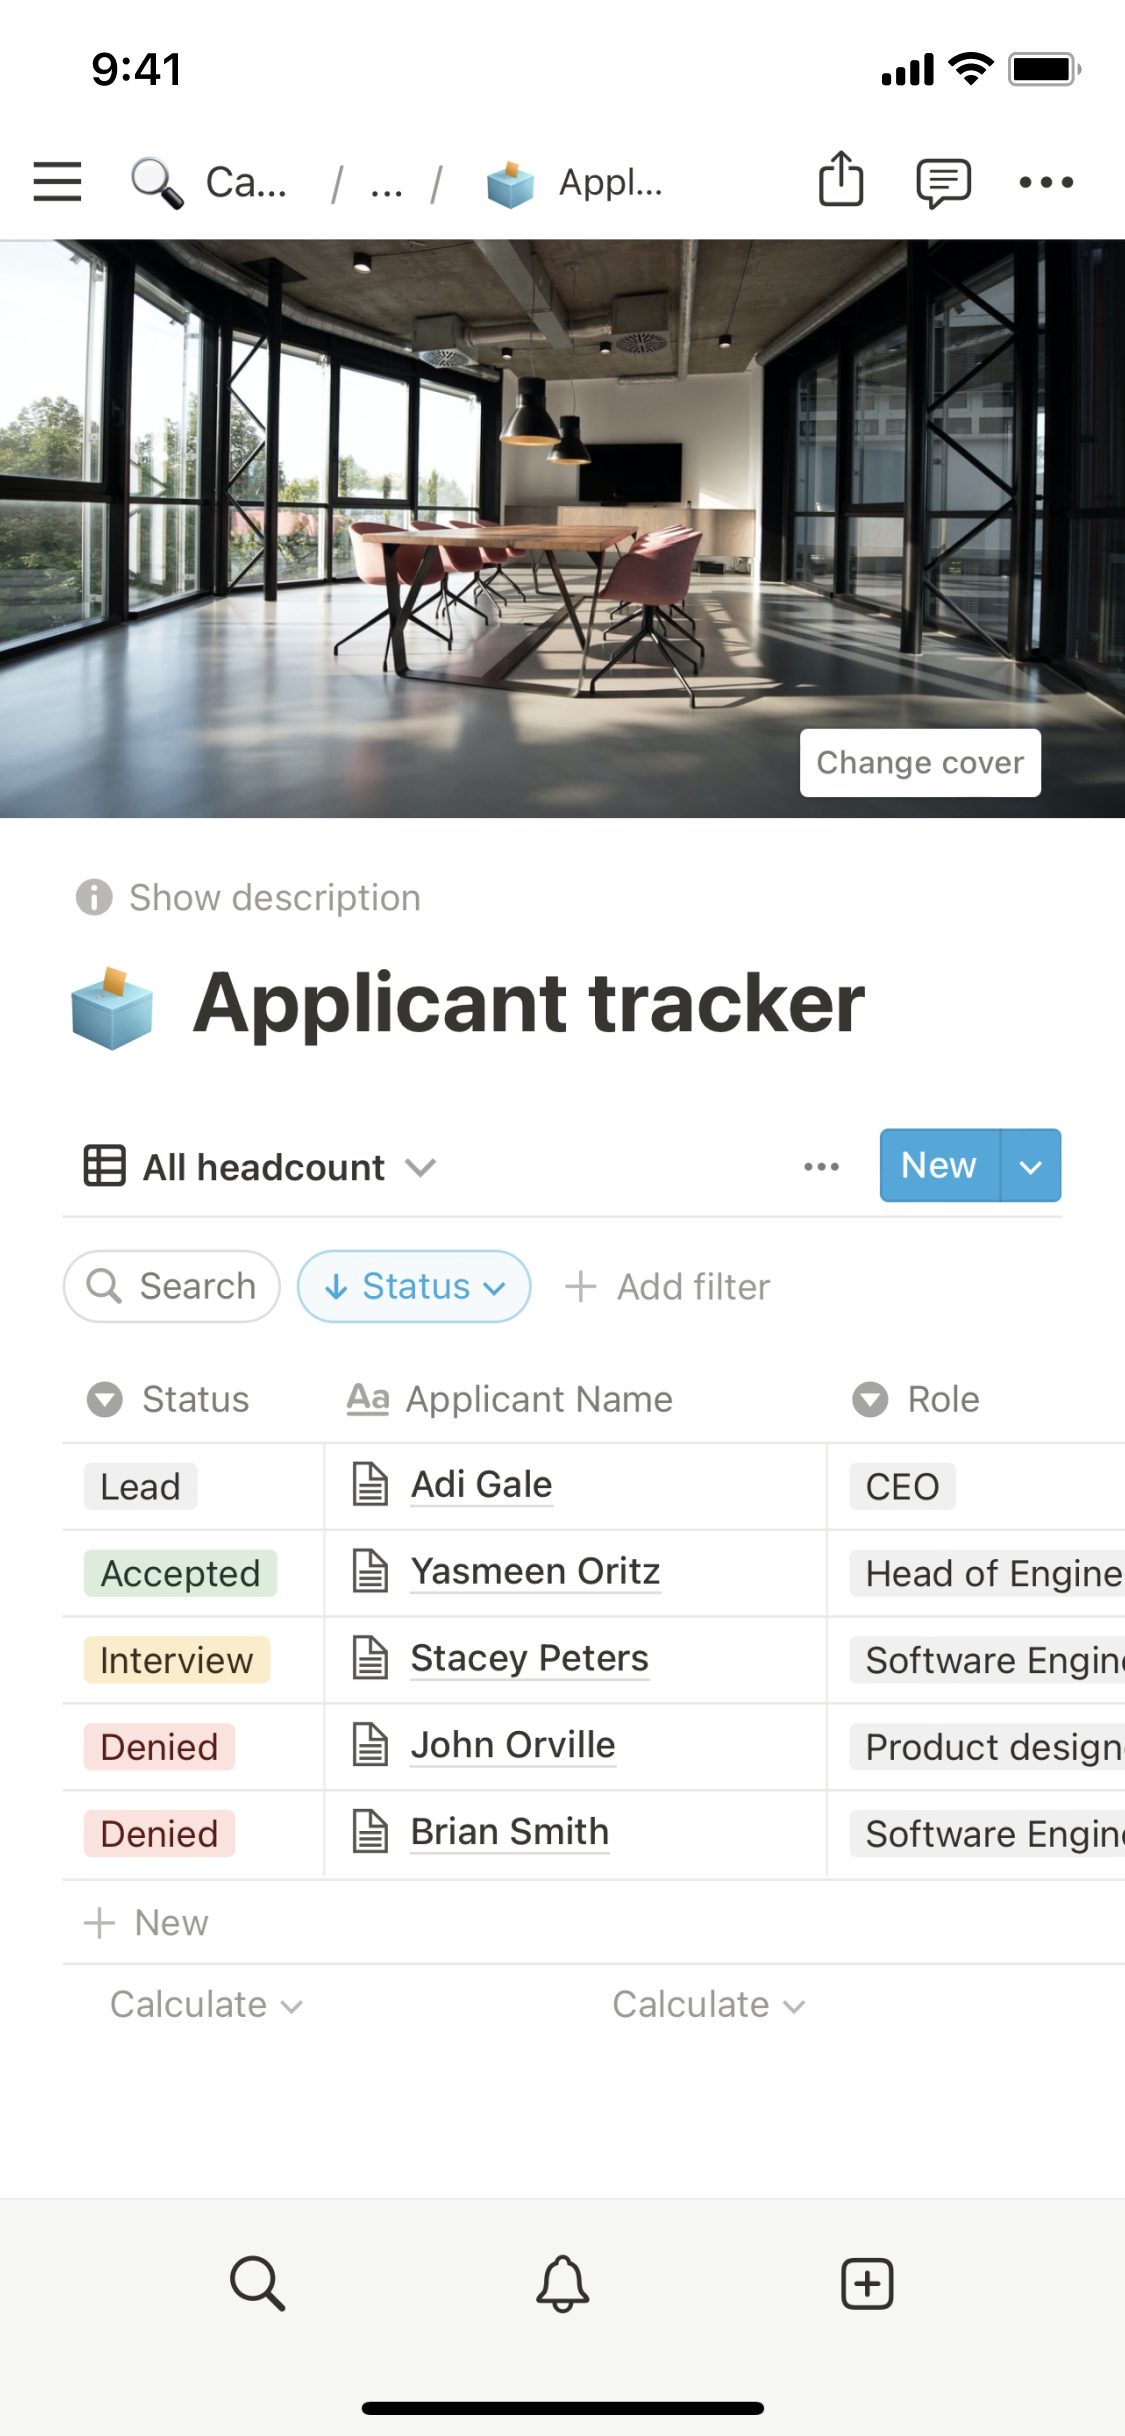
Task: Click the blue New button
Action: pos(938,1166)
